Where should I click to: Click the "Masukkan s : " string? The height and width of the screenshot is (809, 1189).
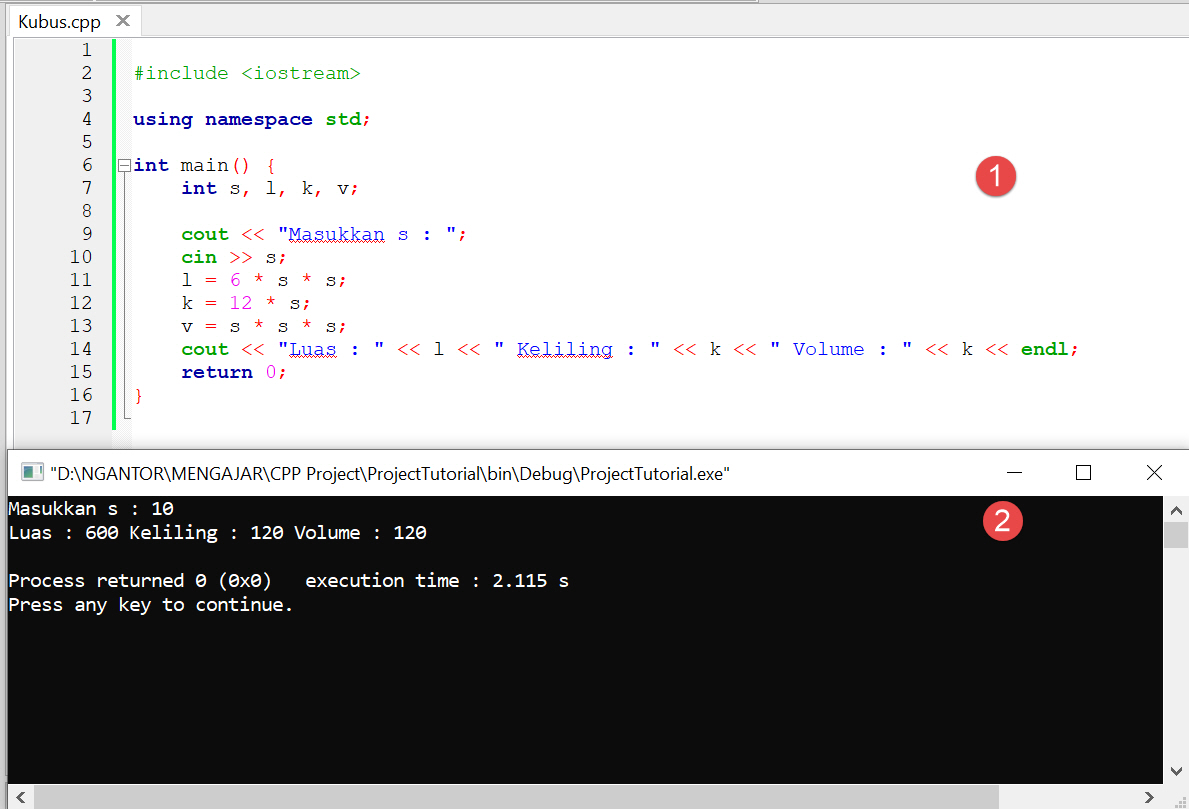368,234
